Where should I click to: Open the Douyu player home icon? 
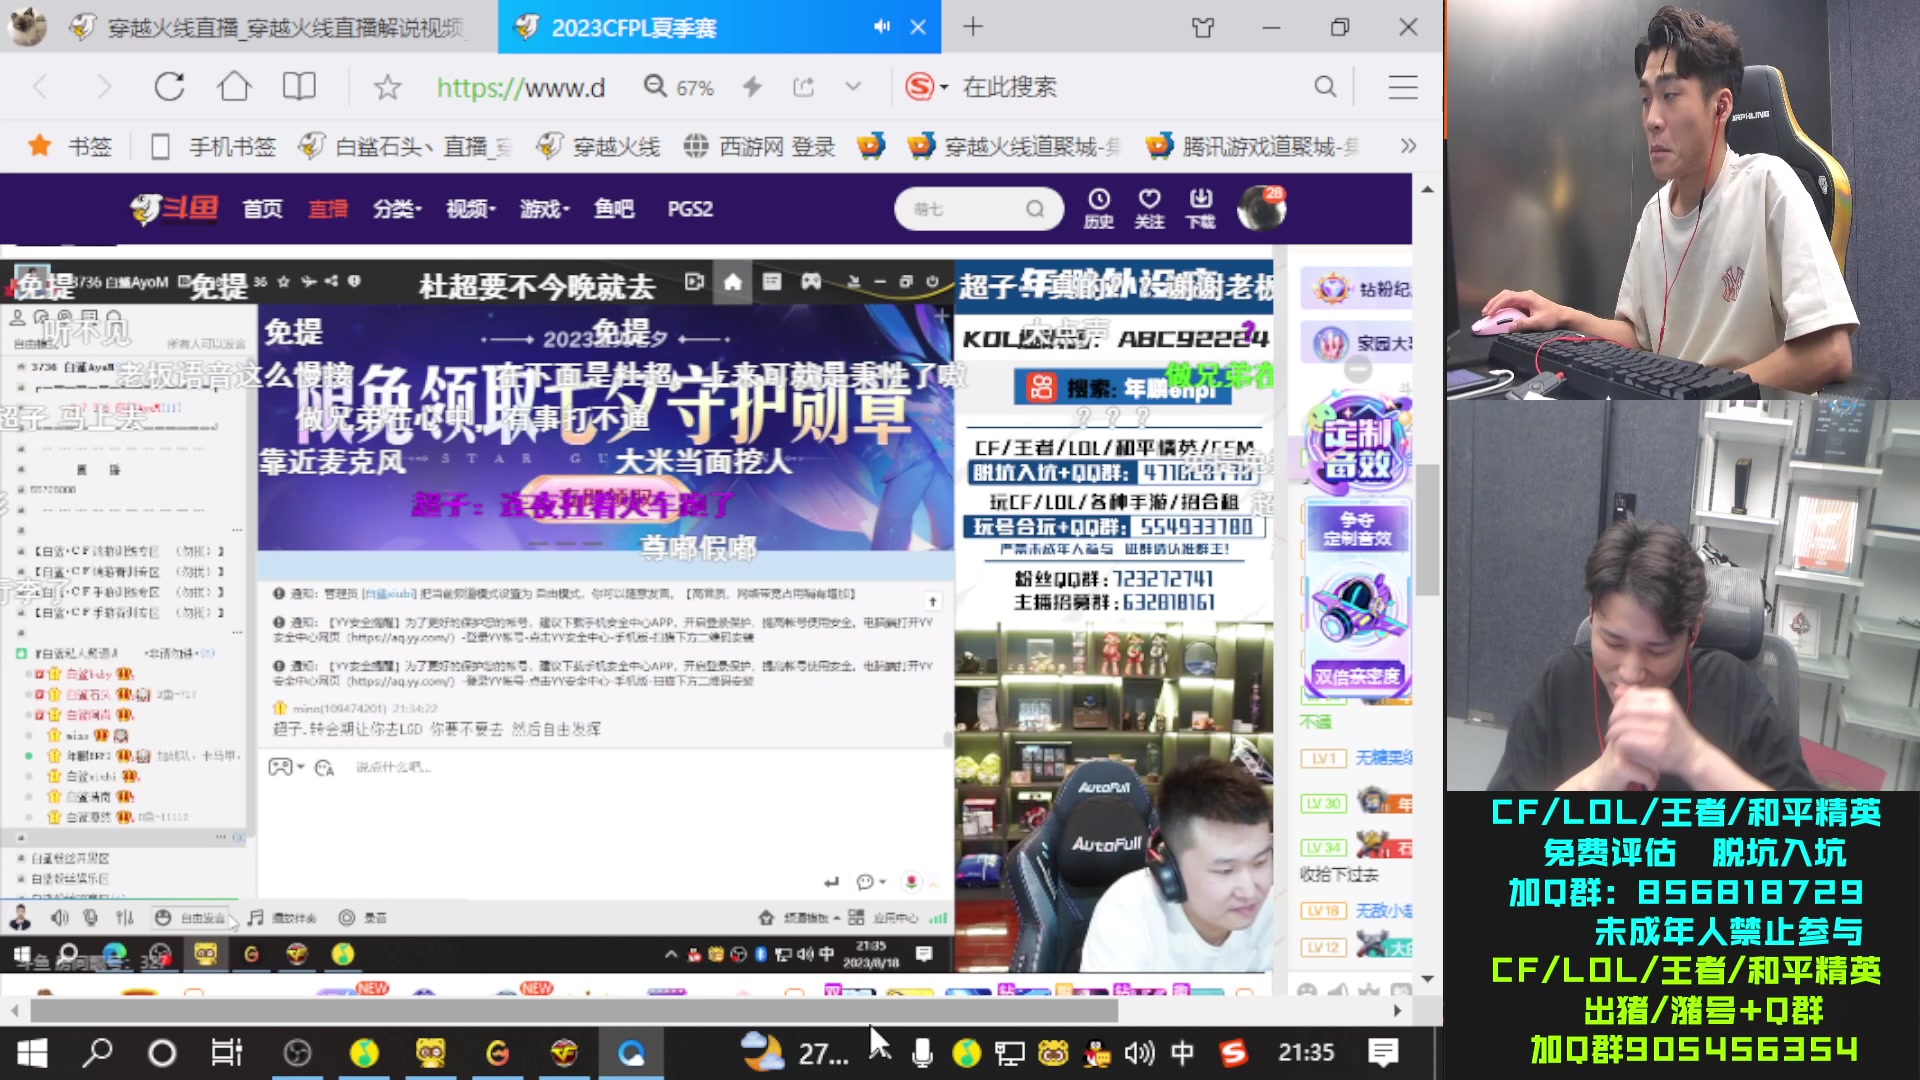(x=731, y=283)
